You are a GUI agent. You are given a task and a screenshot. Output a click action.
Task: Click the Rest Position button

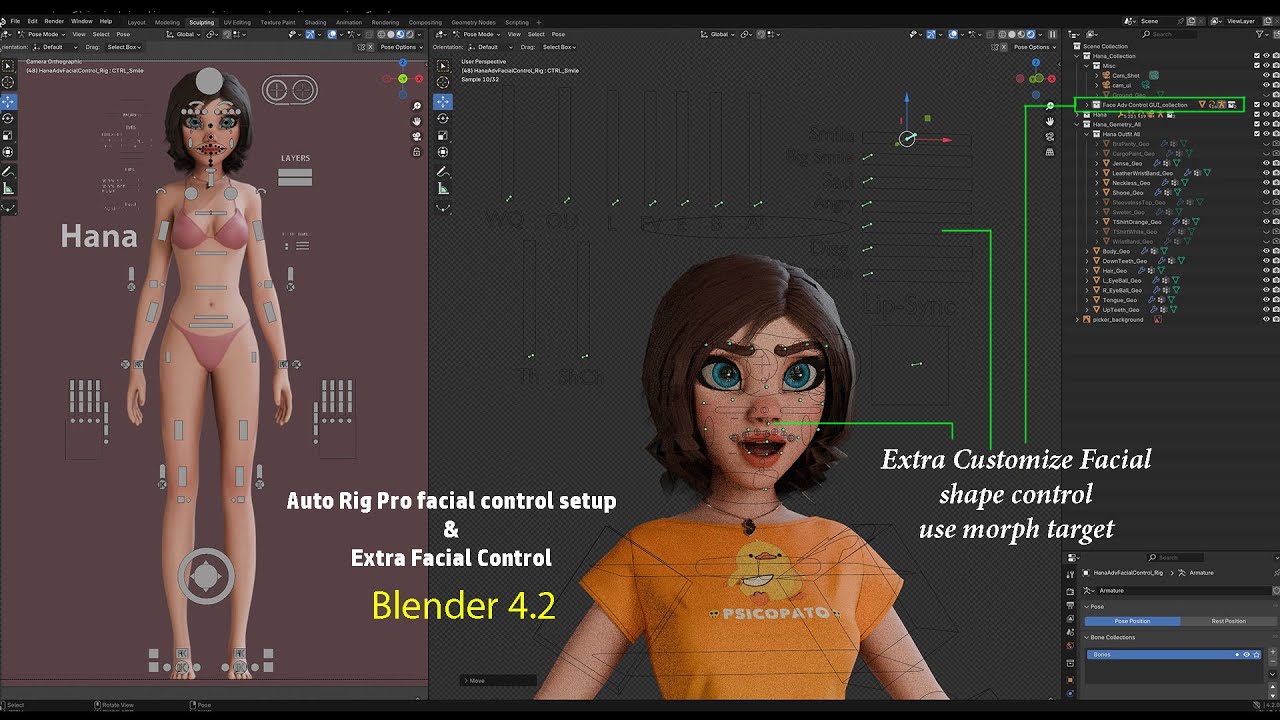pyautogui.click(x=1228, y=621)
